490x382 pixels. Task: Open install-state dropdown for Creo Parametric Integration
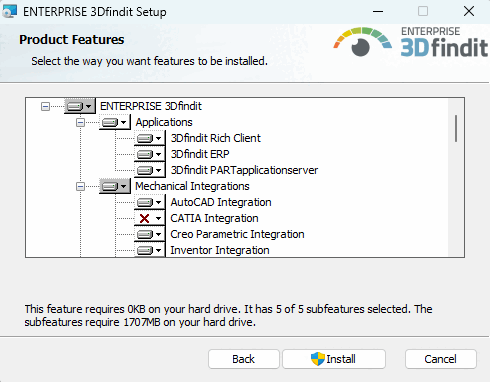[x=150, y=234]
